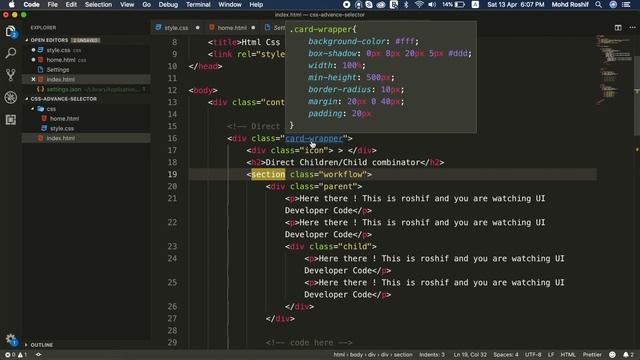Close index.html in Open Editors list
The image size is (640, 360).
tap(33, 79)
